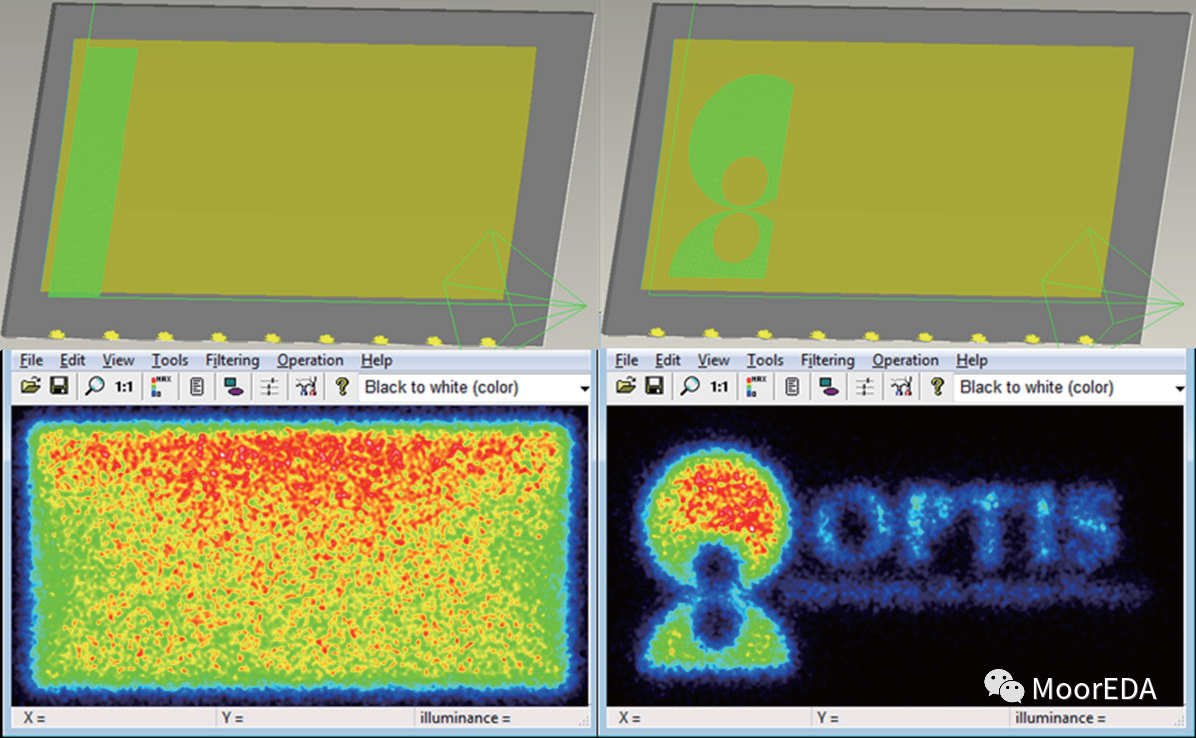Screen dimensions: 1196x738
Task: Open View menu in right window
Action: pyautogui.click(x=713, y=360)
